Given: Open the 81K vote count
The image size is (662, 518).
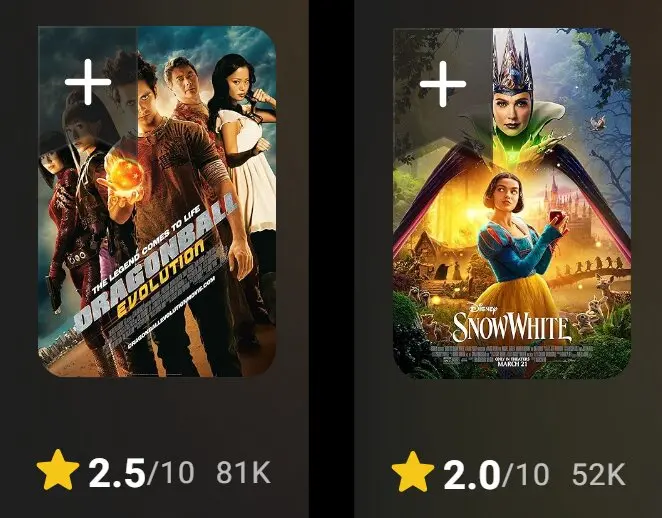Looking at the screenshot, I should point(244,473).
